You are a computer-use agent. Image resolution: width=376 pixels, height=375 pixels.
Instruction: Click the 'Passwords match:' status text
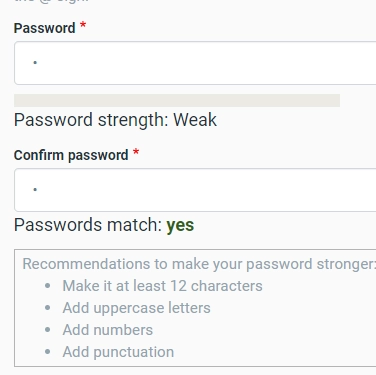(x=88, y=225)
